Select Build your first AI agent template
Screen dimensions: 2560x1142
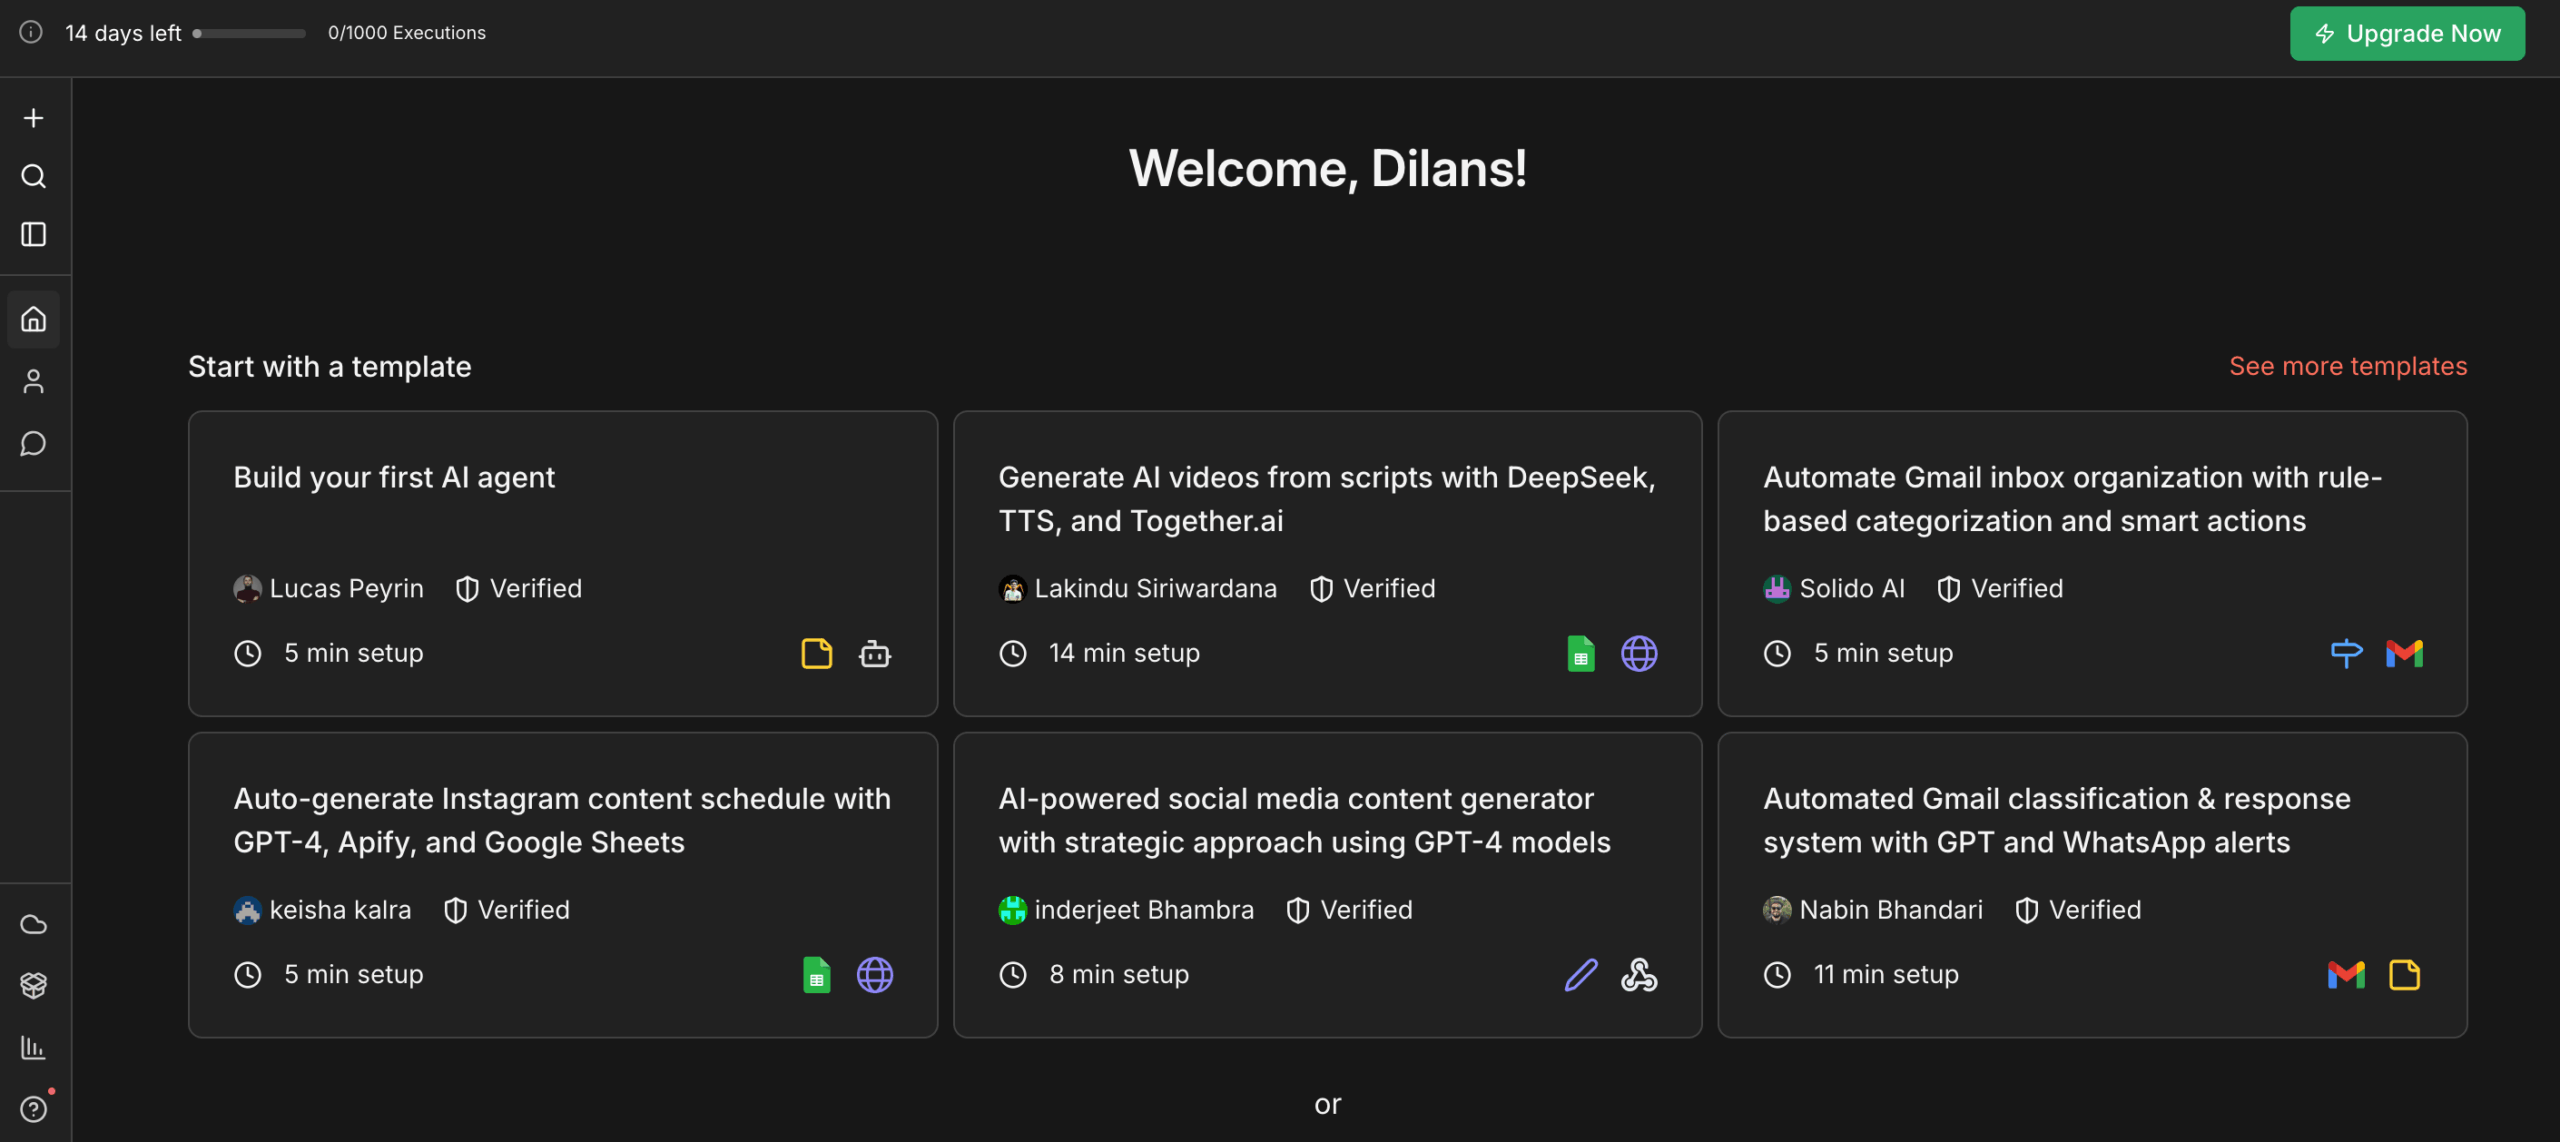pyautogui.click(x=563, y=563)
